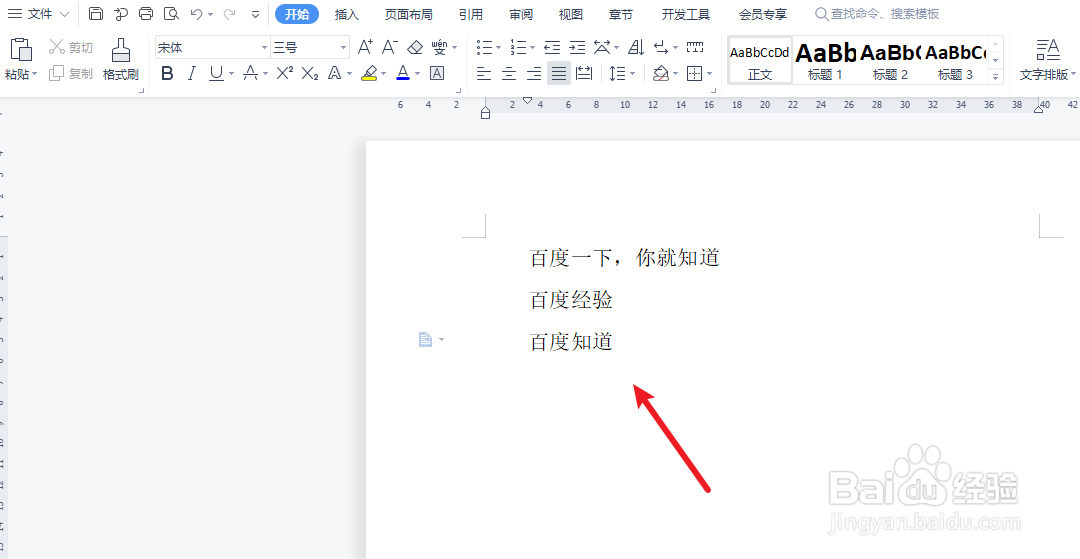Align text left
The height and width of the screenshot is (559, 1080).
pyautogui.click(x=484, y=73)
